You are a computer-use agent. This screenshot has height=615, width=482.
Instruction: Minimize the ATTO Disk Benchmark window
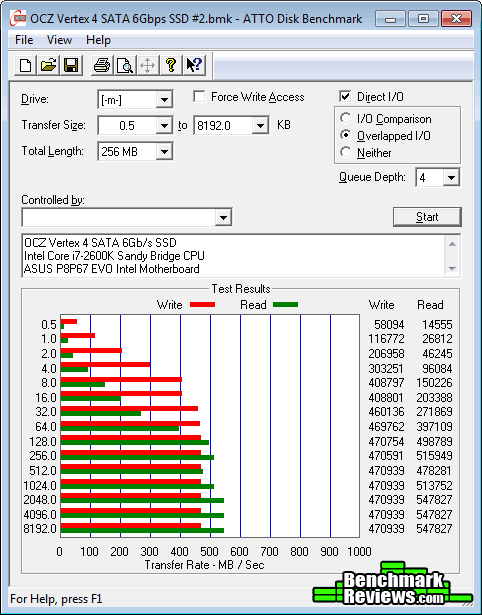point(390,18)
